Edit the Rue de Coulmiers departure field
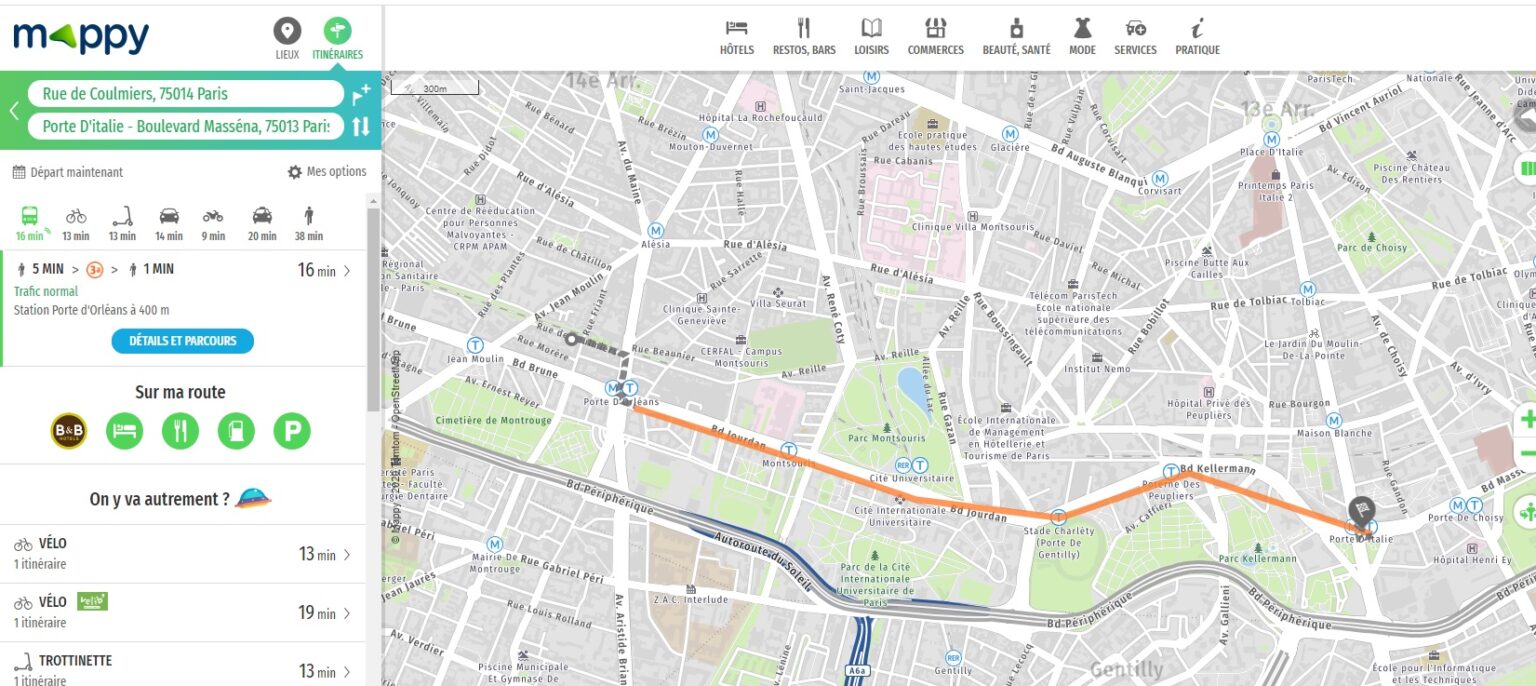Screen dimensions: 1536x686 pos(186,94)
